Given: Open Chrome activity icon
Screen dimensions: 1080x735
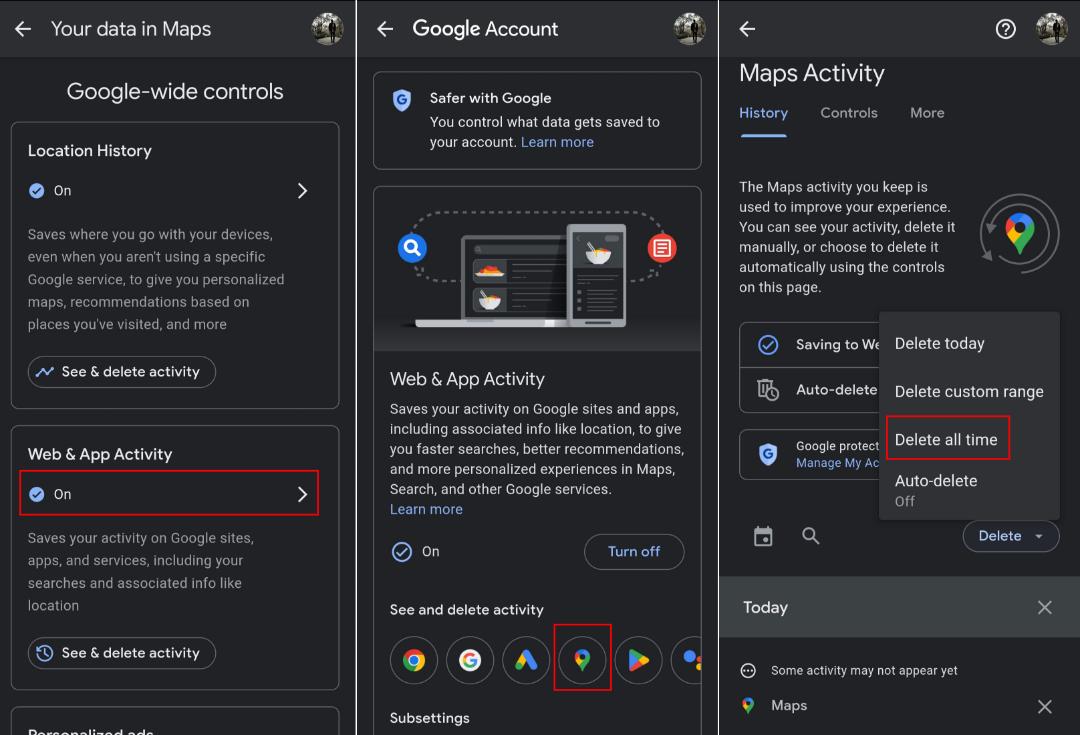Looking at the screenshot, I should pyautogui.click(x=414, y=660).
